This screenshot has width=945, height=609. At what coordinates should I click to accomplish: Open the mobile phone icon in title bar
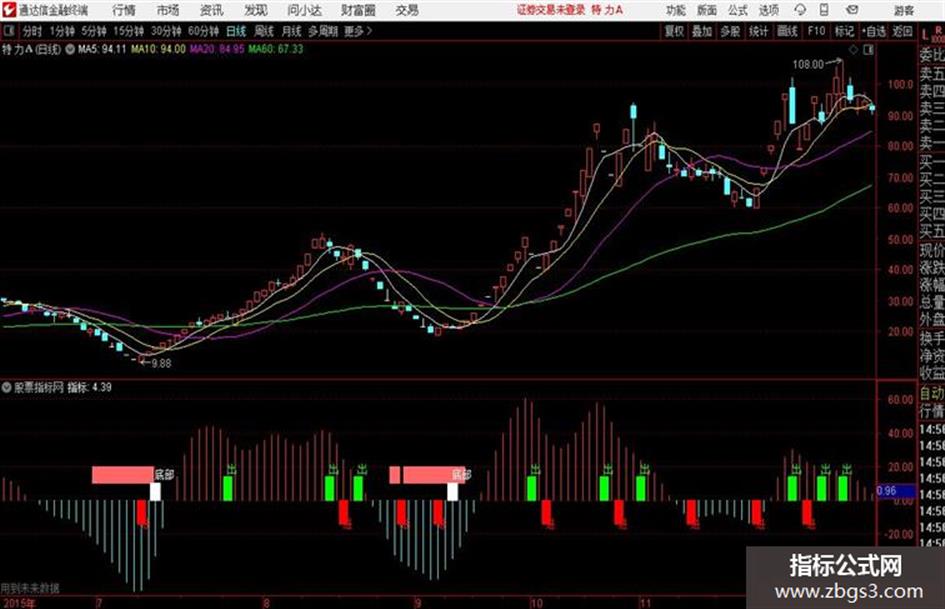tap(824, 10)
